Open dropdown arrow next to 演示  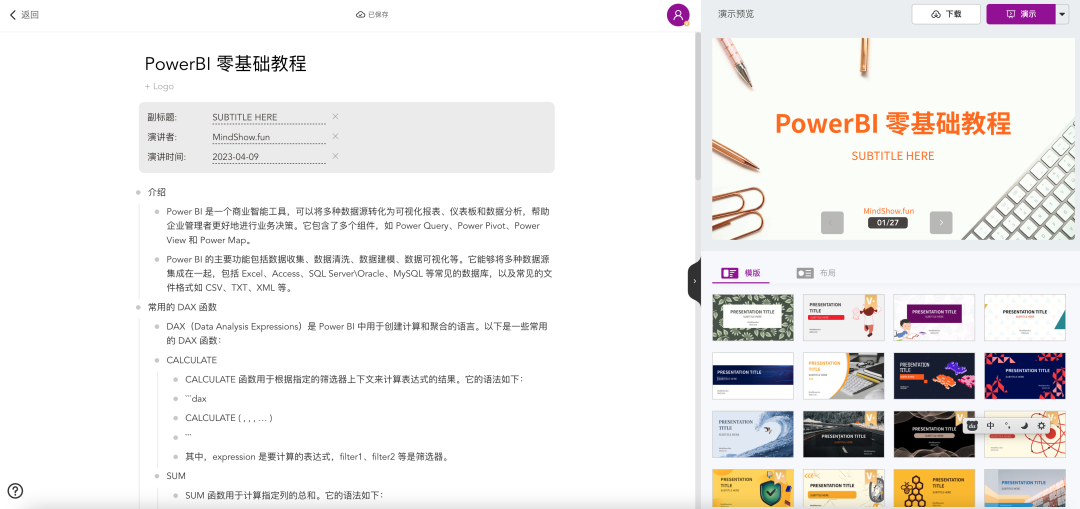tap(1061, 14)
